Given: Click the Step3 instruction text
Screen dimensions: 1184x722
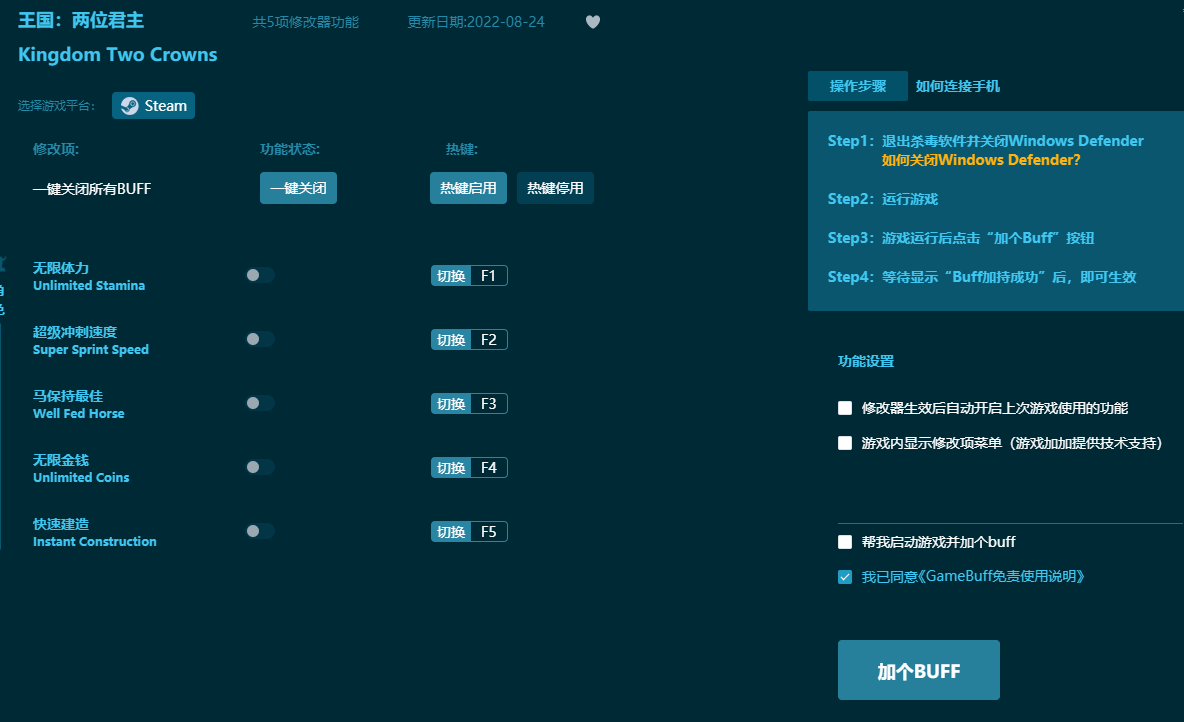Looking at the screenshot, I should coord(960,238).
